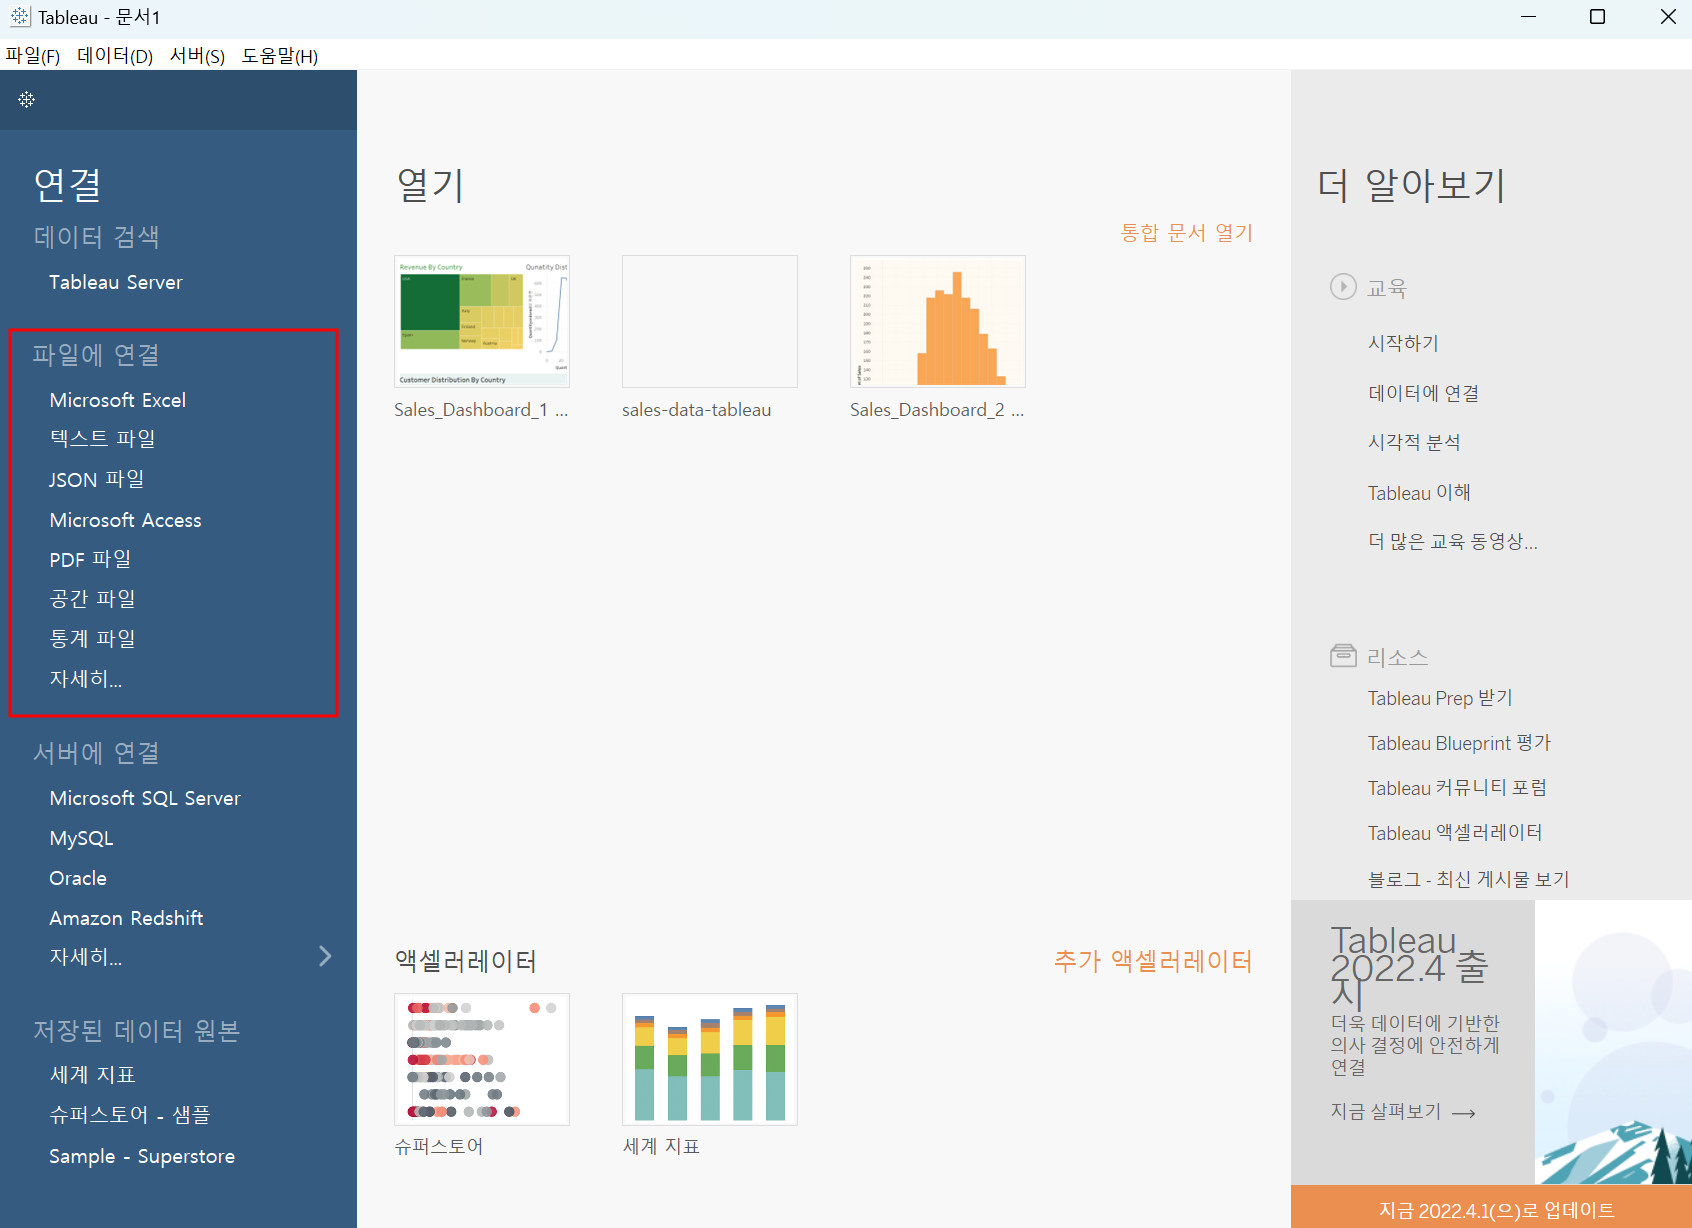Image resolution: width=1692 pixels, height=1228 pixels.
Task: Open the 서버(S) menu
Action: (197, 56)
